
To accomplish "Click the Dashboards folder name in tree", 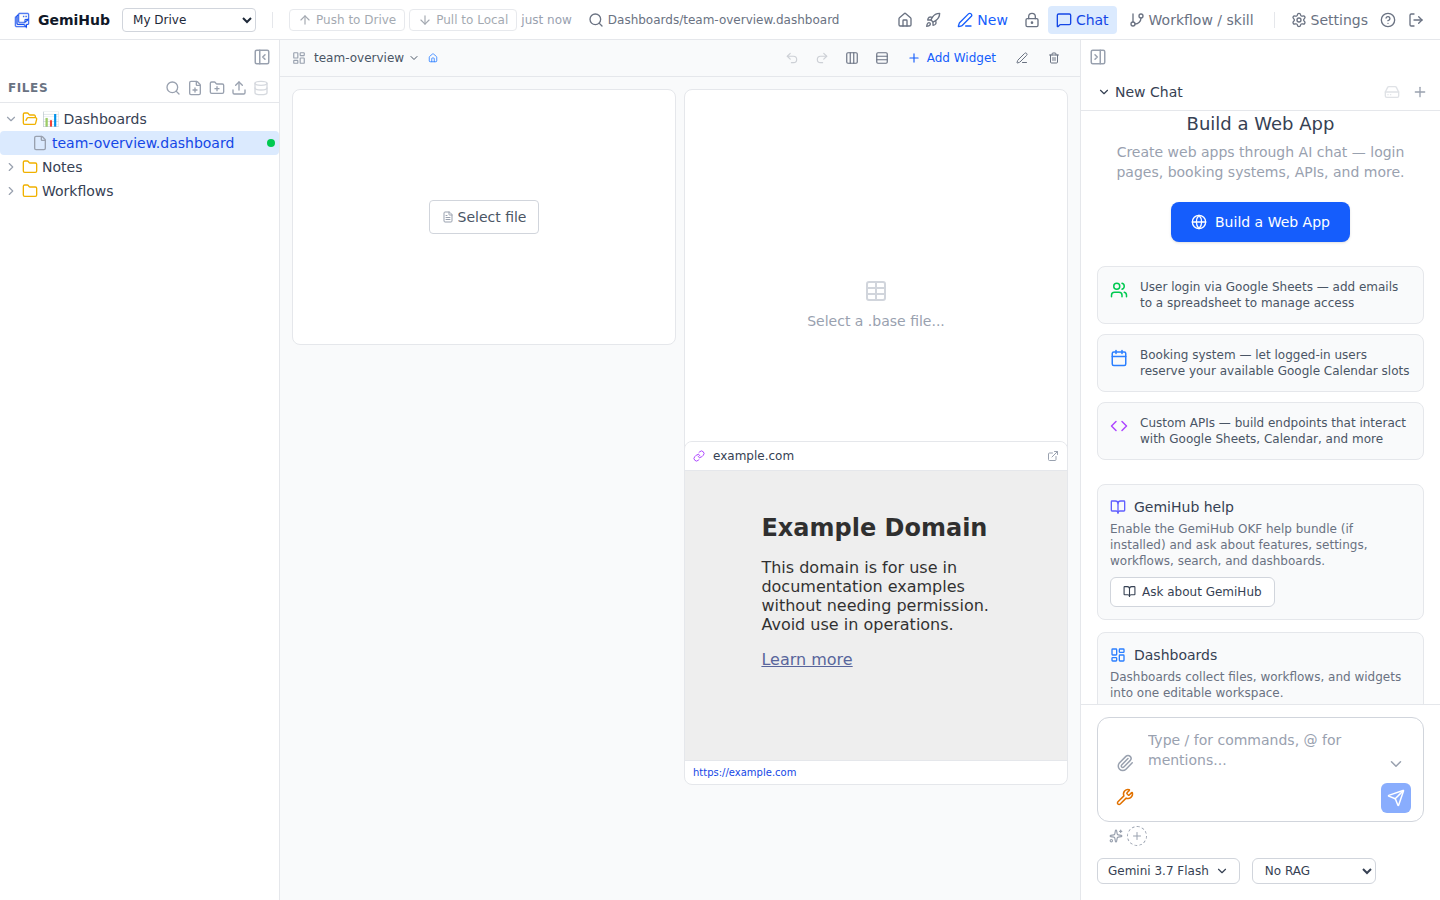I will (x=105, y=119).
